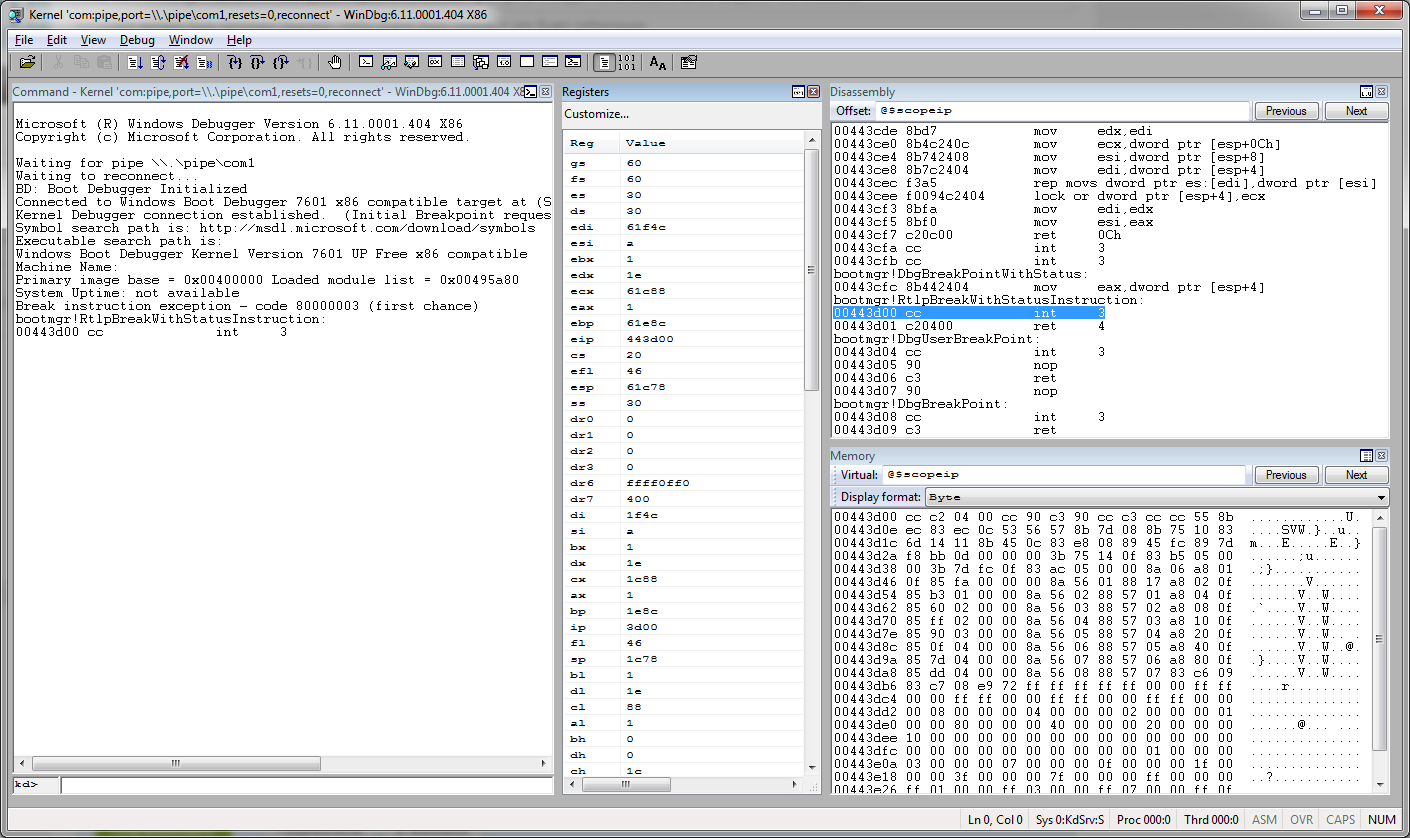Click status bar Proc 000:0 entry

click(x=1143, y=820)
